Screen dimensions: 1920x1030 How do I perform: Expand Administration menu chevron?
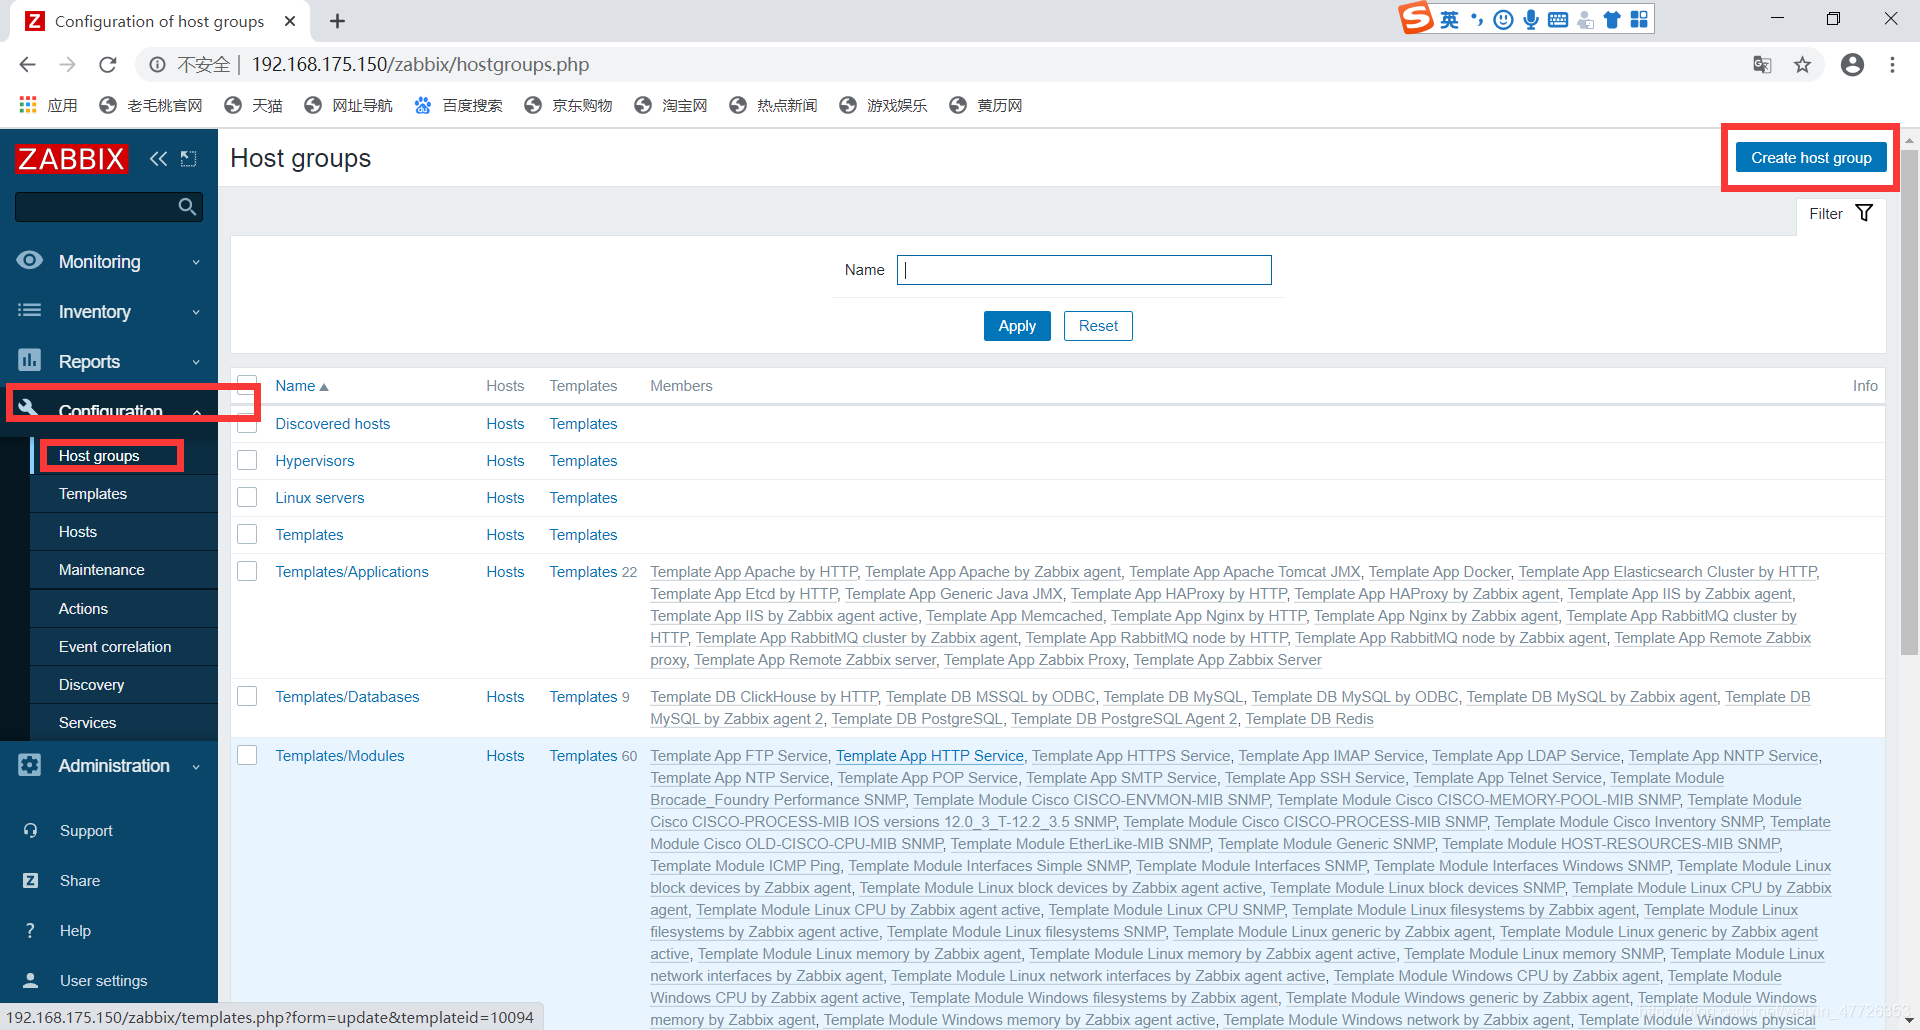click(196, 767)
